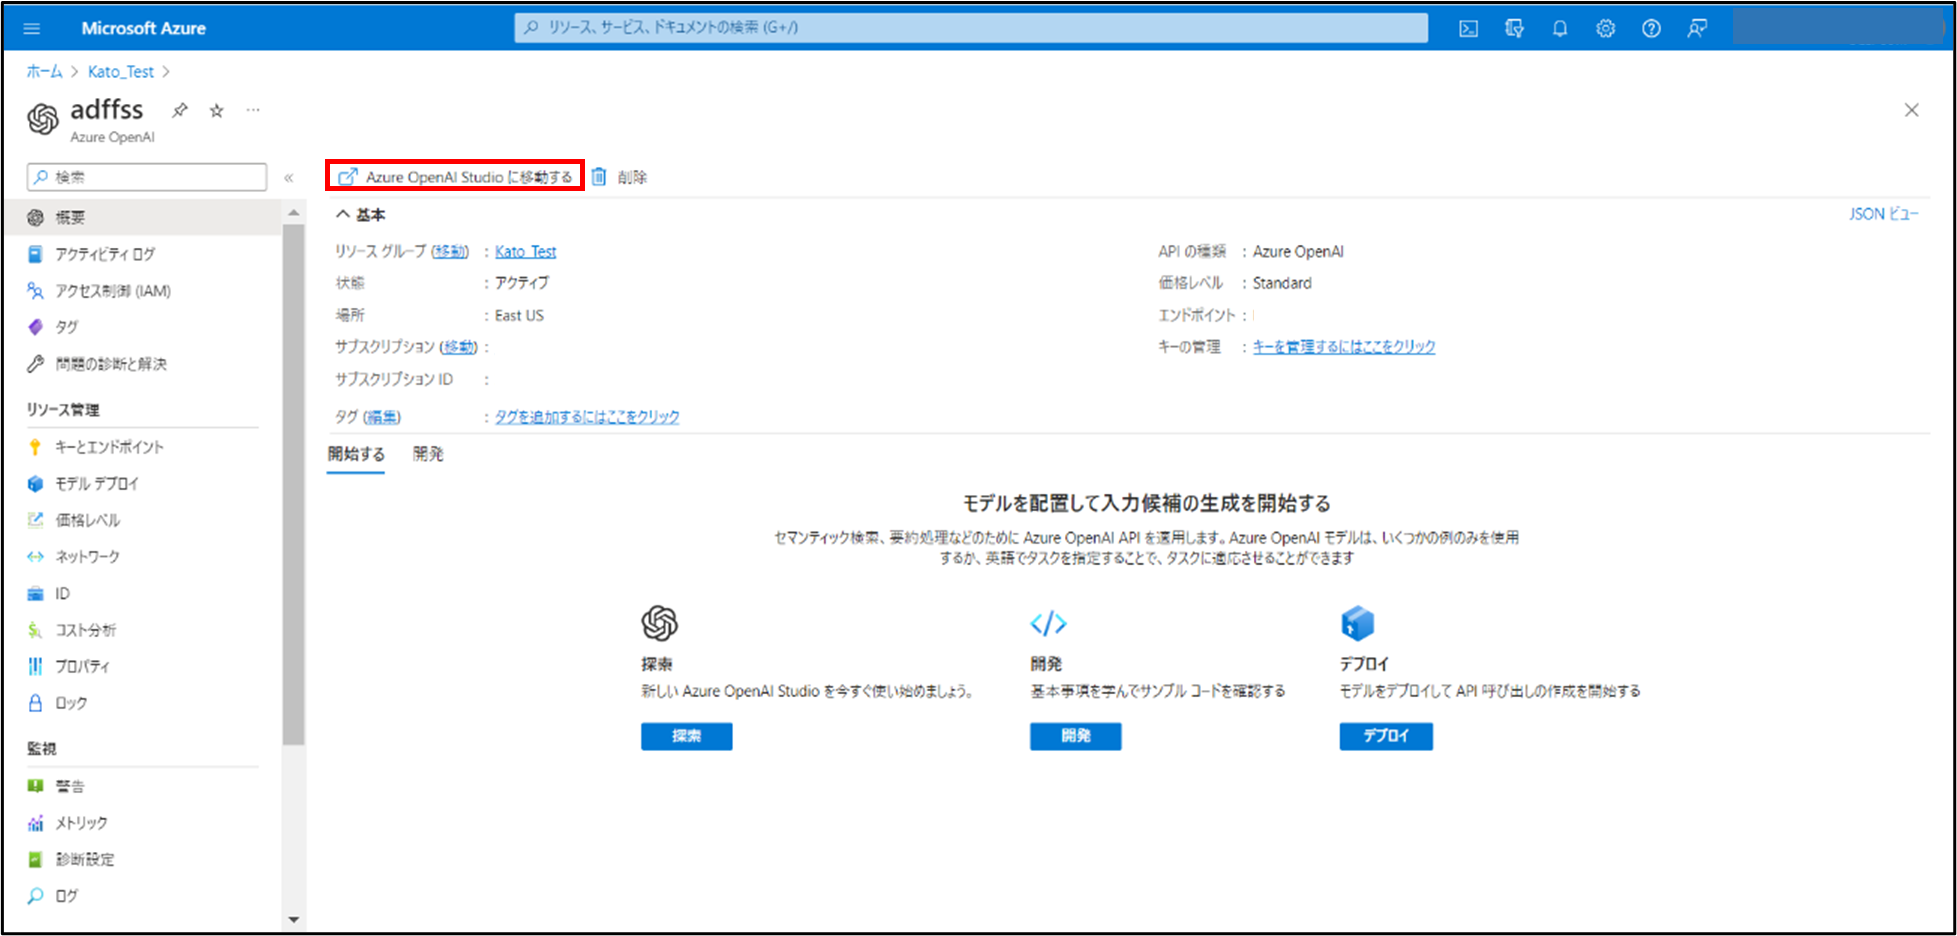Screen dimensions: 1957x936
Task: Click the sidebar 検索 input field
Action: click(x=147, y=177)
